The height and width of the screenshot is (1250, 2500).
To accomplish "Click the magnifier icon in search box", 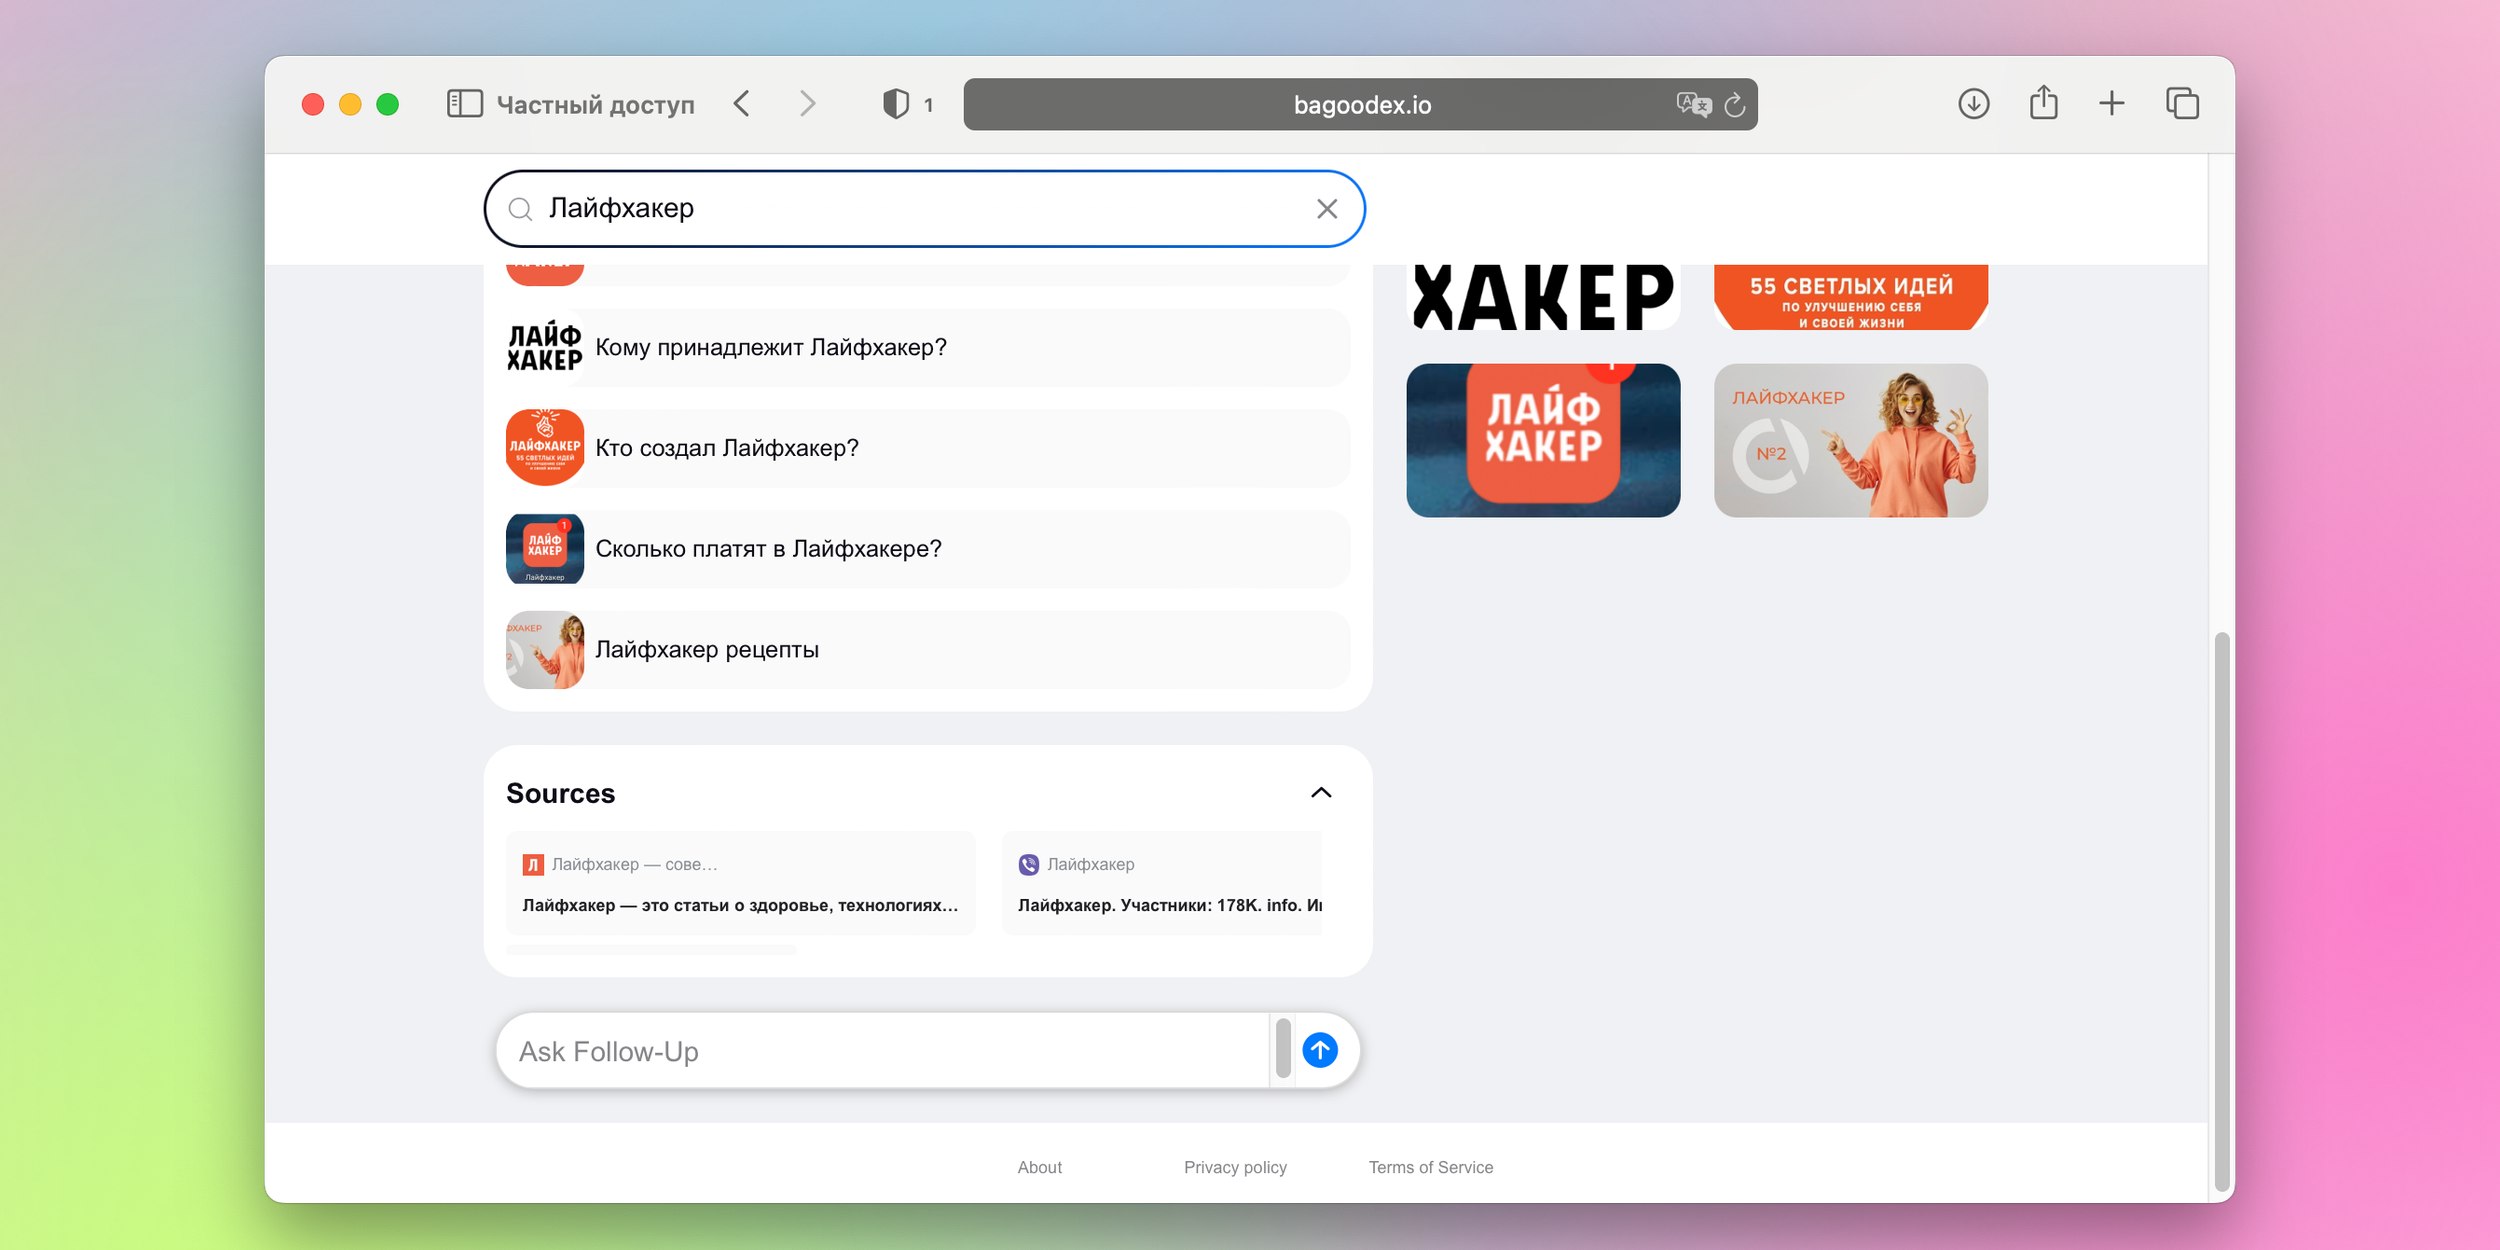I will 520,209.
